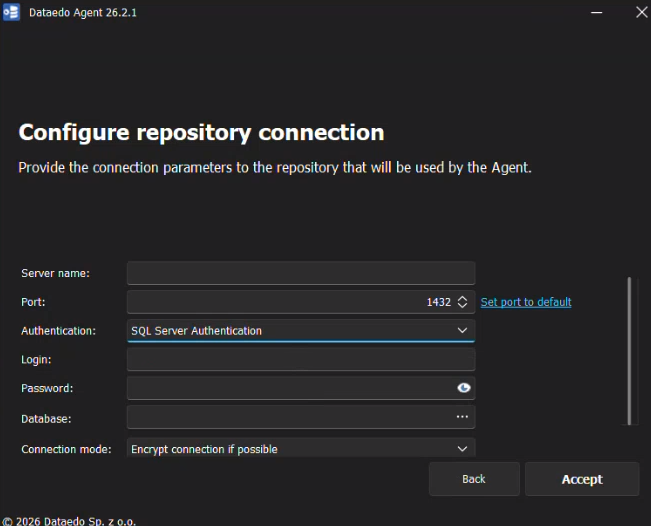Image resolution: width=651 pixels, height=526 pixels.
Task: Click the Accept button
Action: (582, 479)
